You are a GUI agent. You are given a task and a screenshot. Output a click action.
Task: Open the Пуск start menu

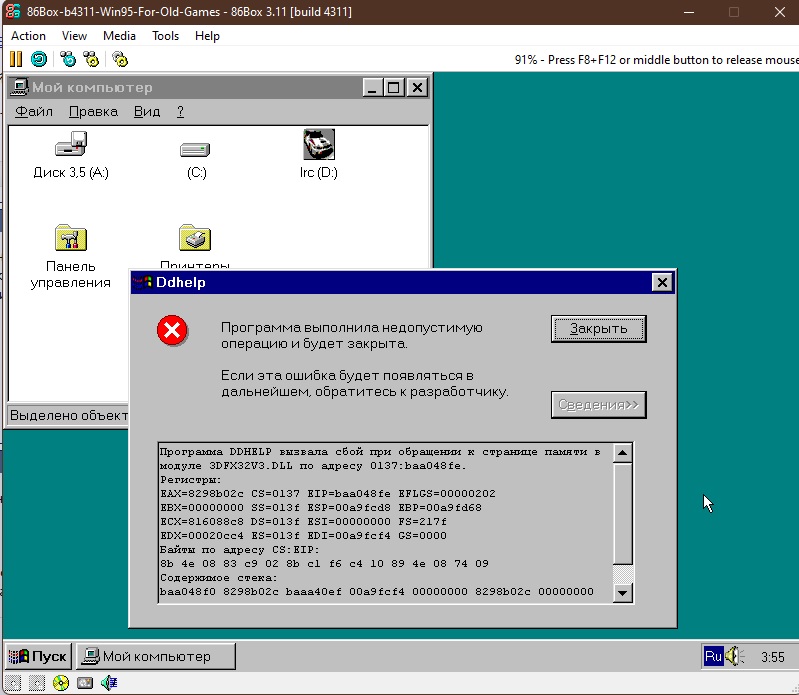[x=39, y=656]
